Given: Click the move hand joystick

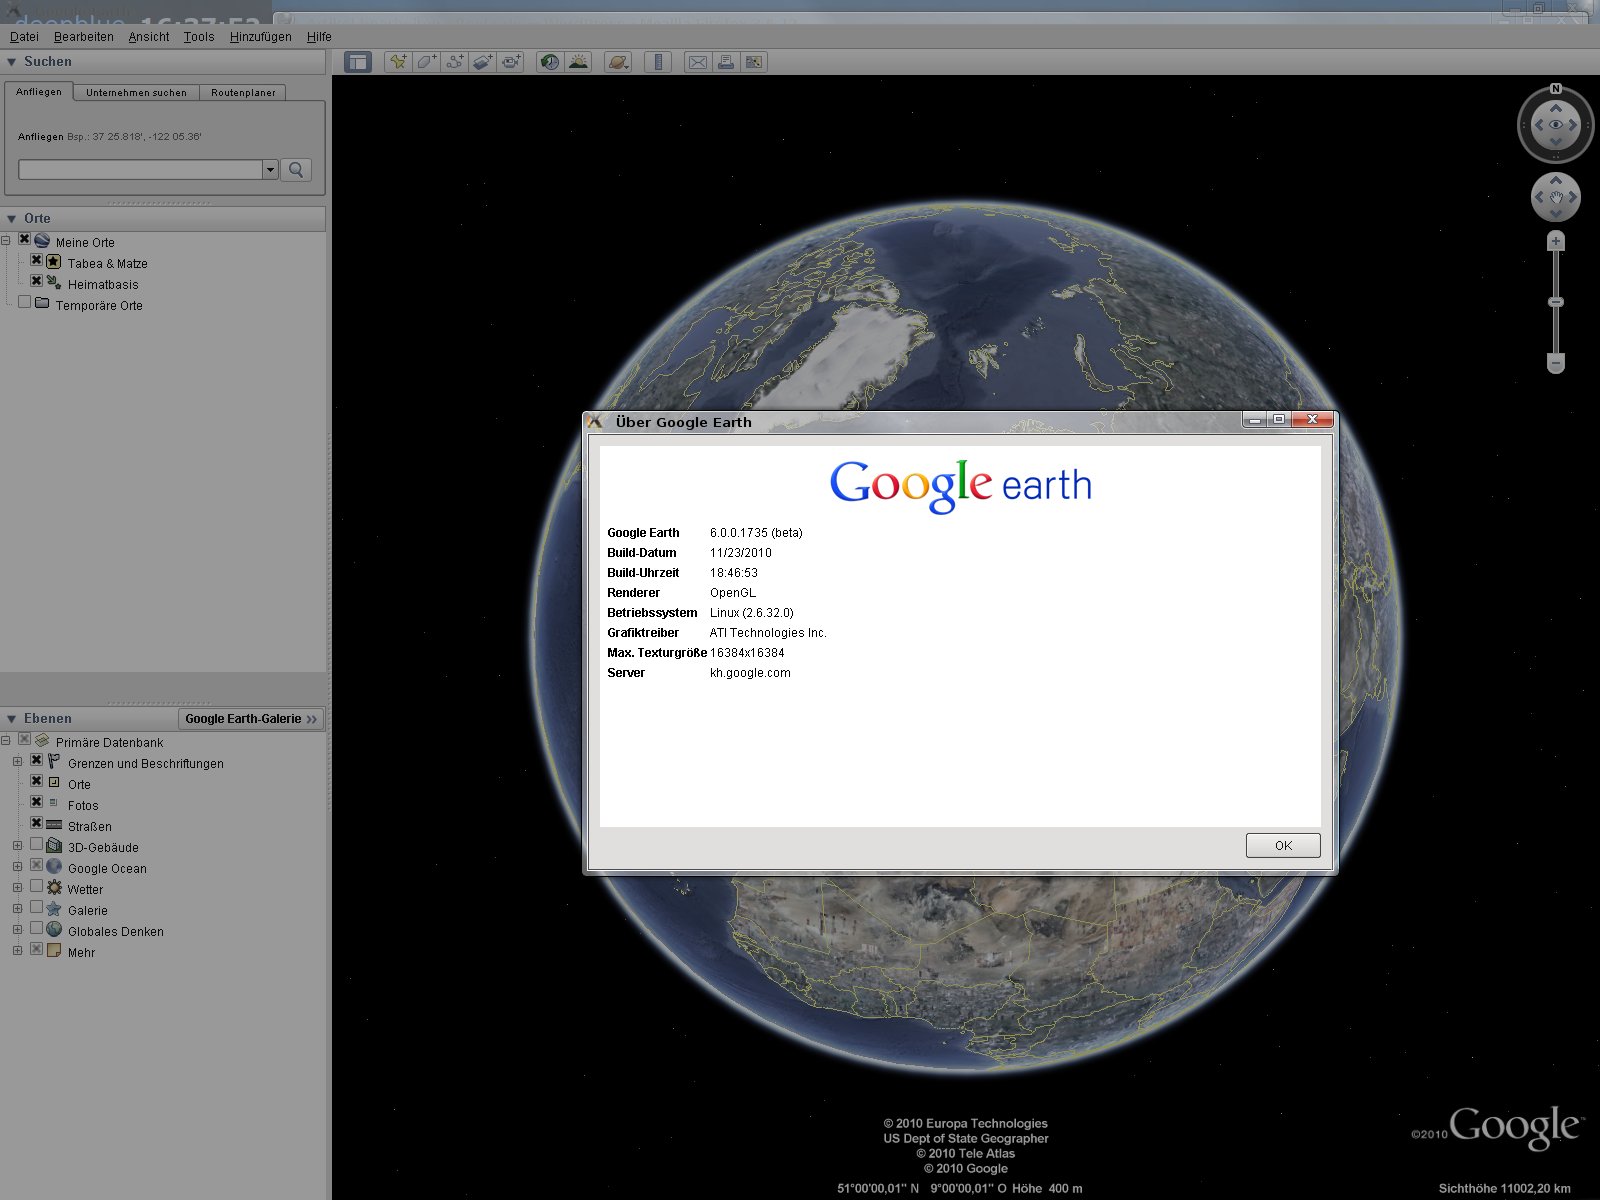Looking at the screenshot, I should point(1556,197).
